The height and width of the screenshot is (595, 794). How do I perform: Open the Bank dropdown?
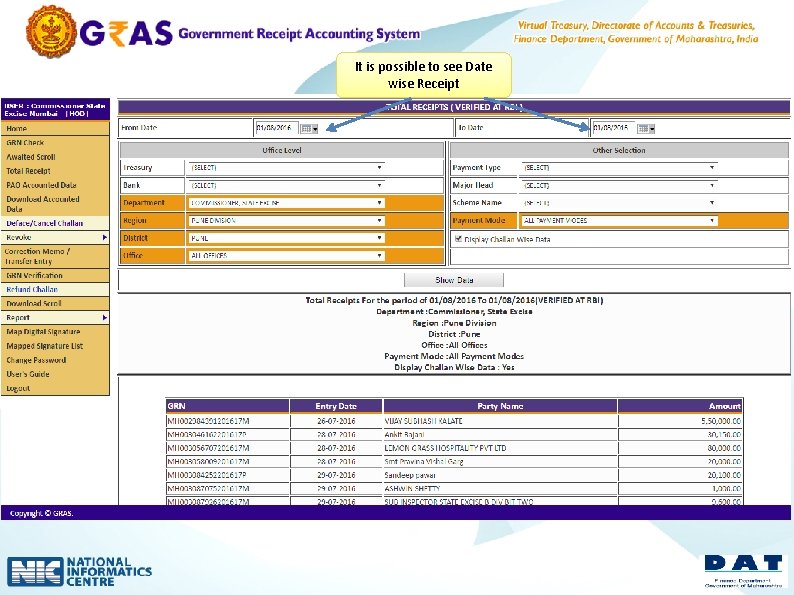tap(286, 185)
